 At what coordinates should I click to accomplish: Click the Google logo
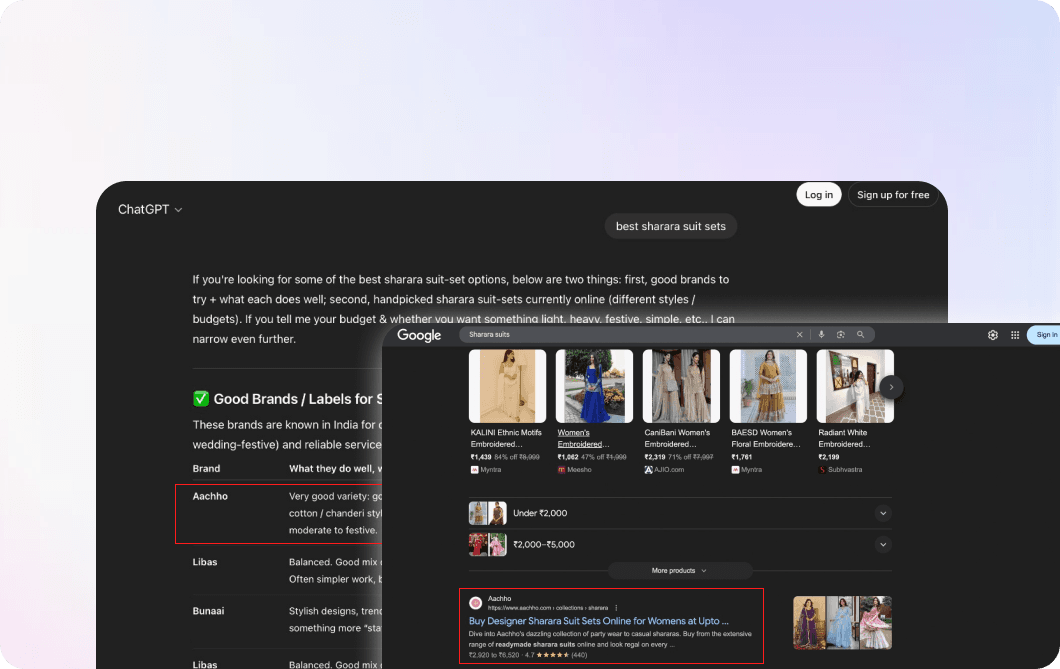419,335
